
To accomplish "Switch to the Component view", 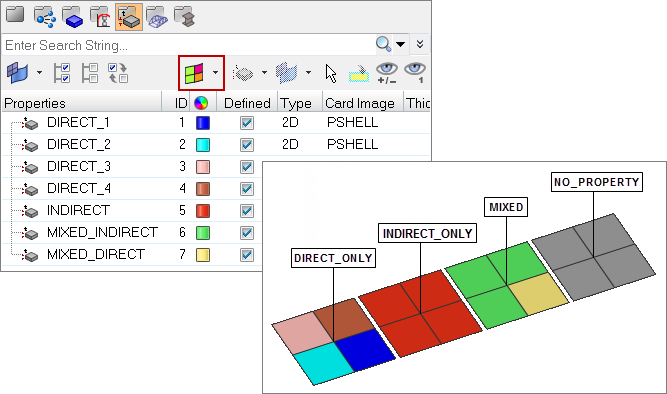I will pos(72,17).
